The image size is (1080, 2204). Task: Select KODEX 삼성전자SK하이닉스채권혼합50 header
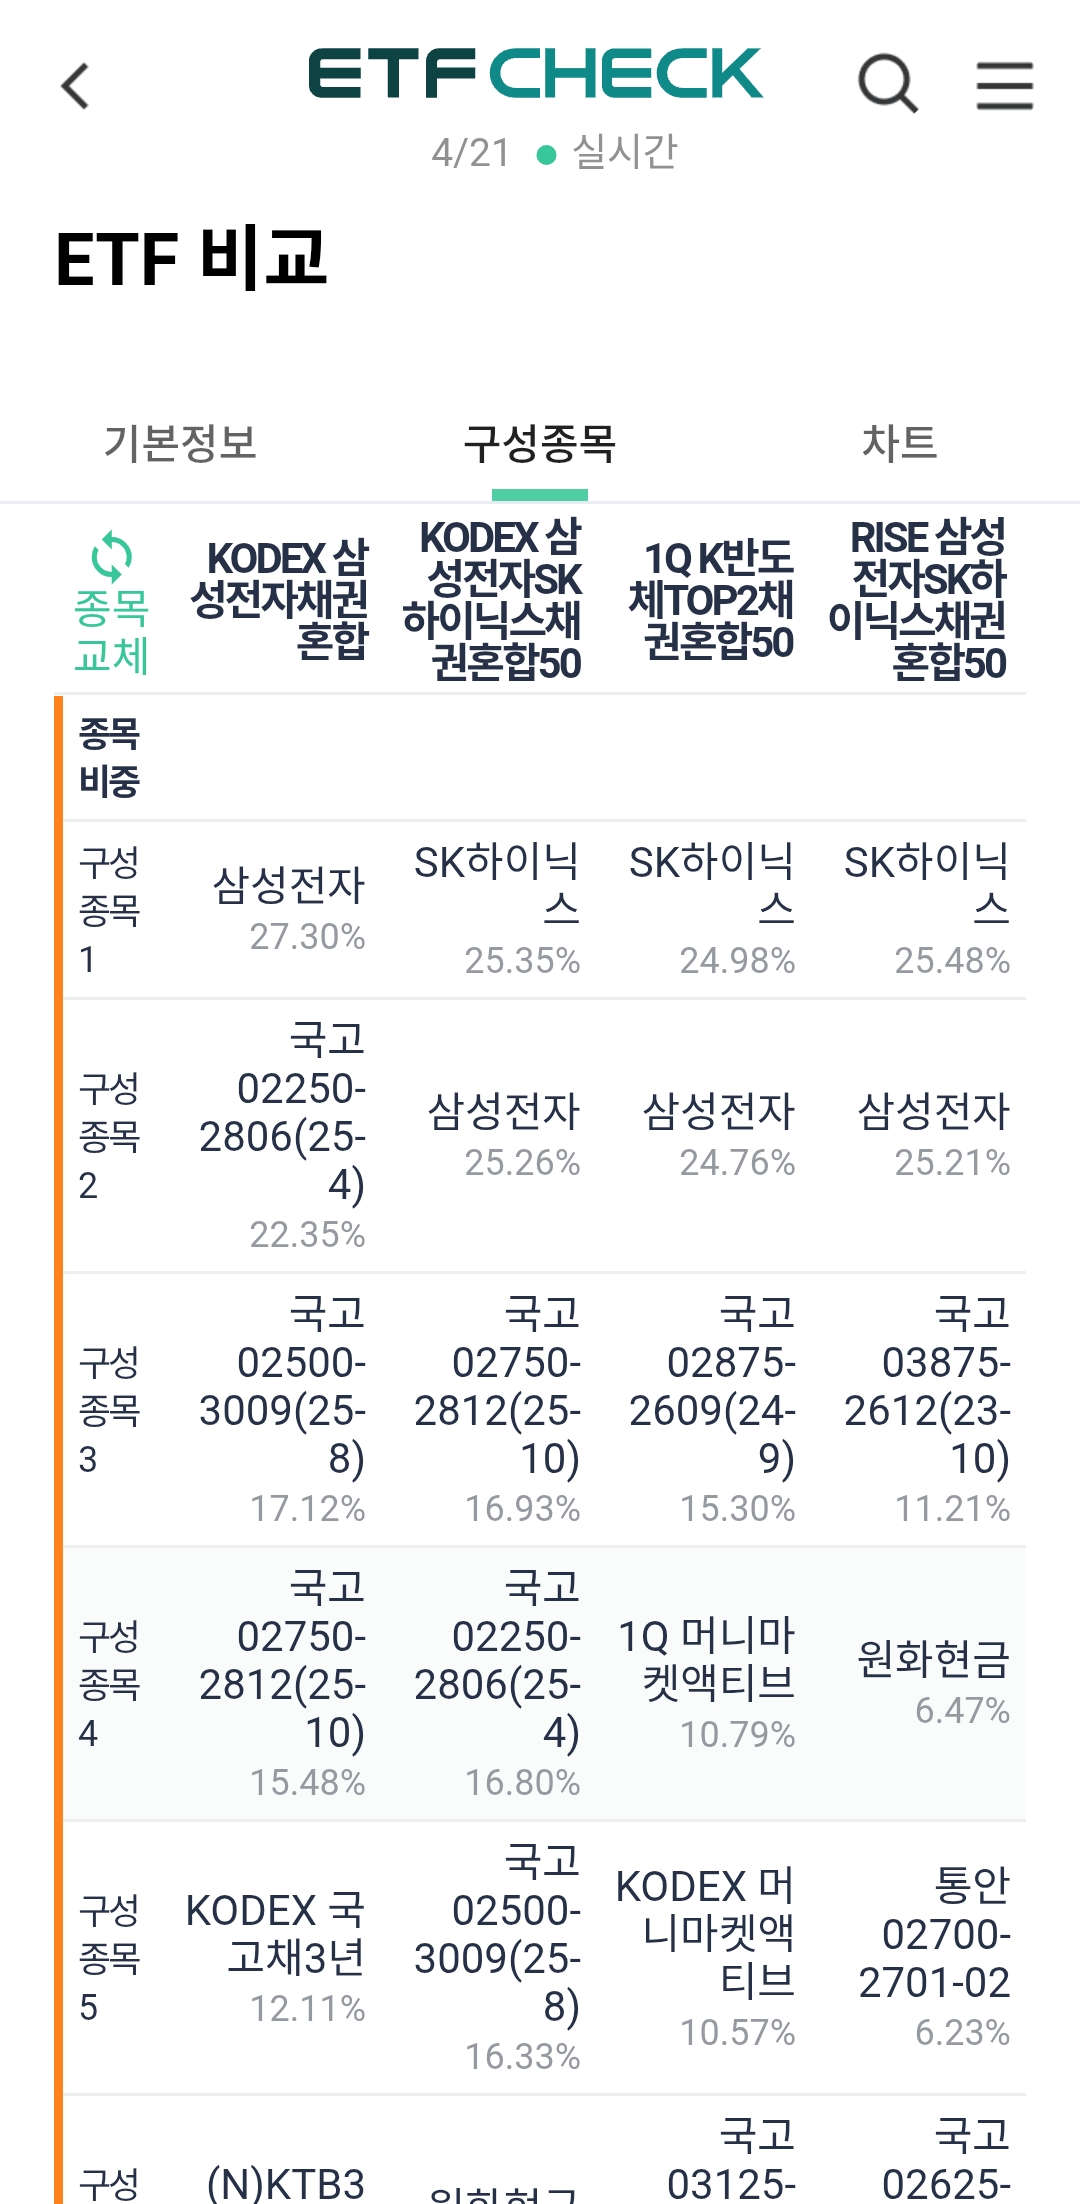click(496, 599)
